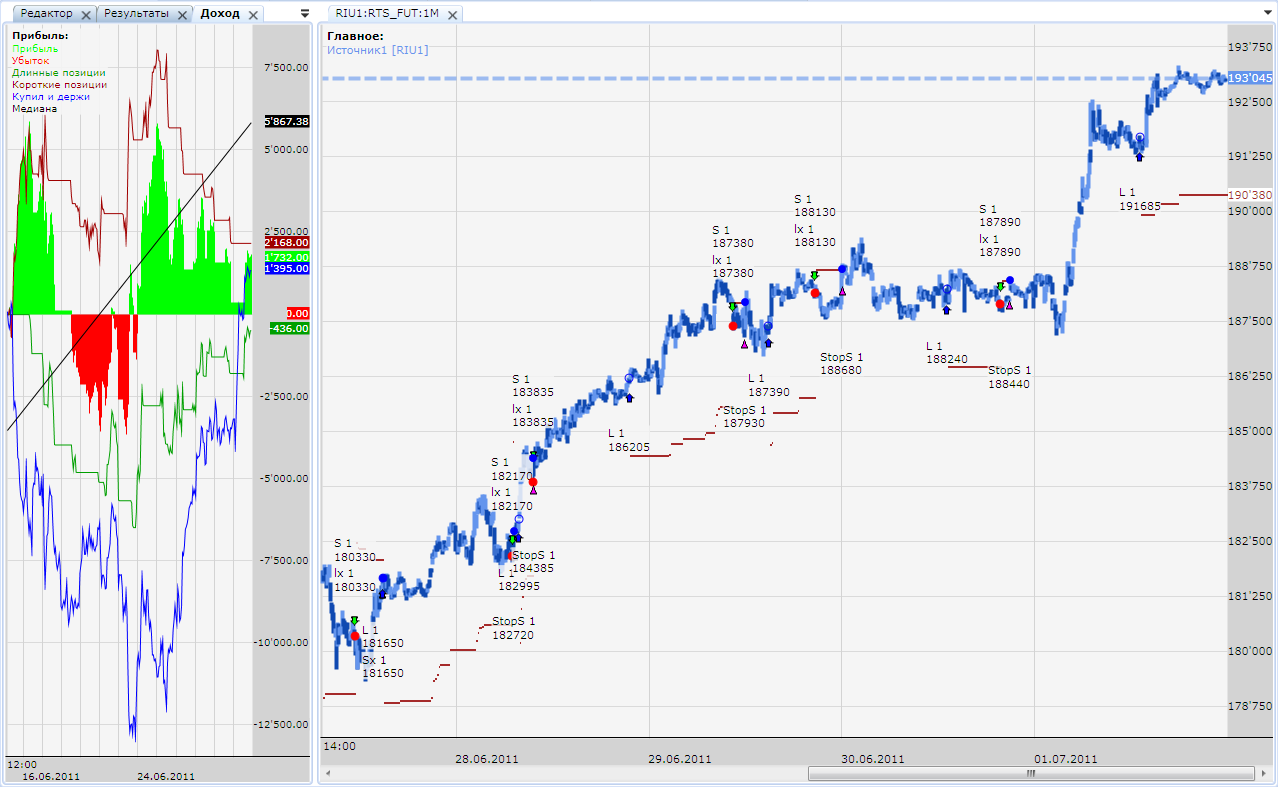Click the 185'000 price axis label
Viewport: 1278px width, 787px height.
[1250, 431]
